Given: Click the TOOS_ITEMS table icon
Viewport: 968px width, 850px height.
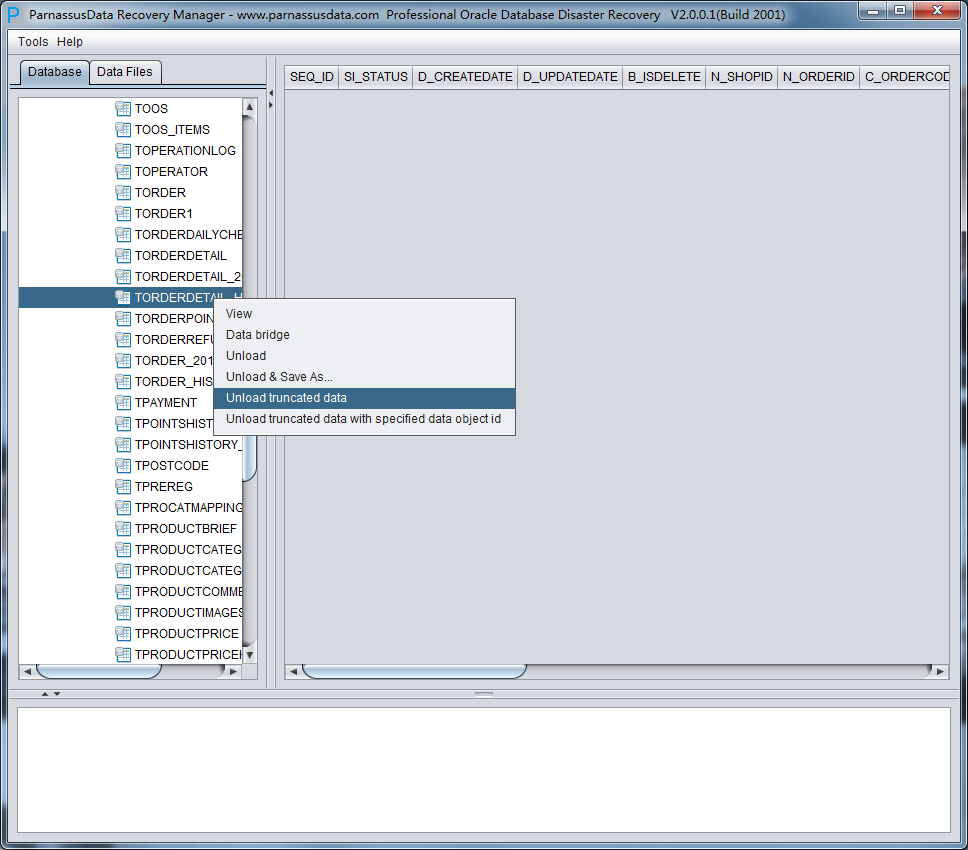Looking at the screenshot, I should point(123,129).
